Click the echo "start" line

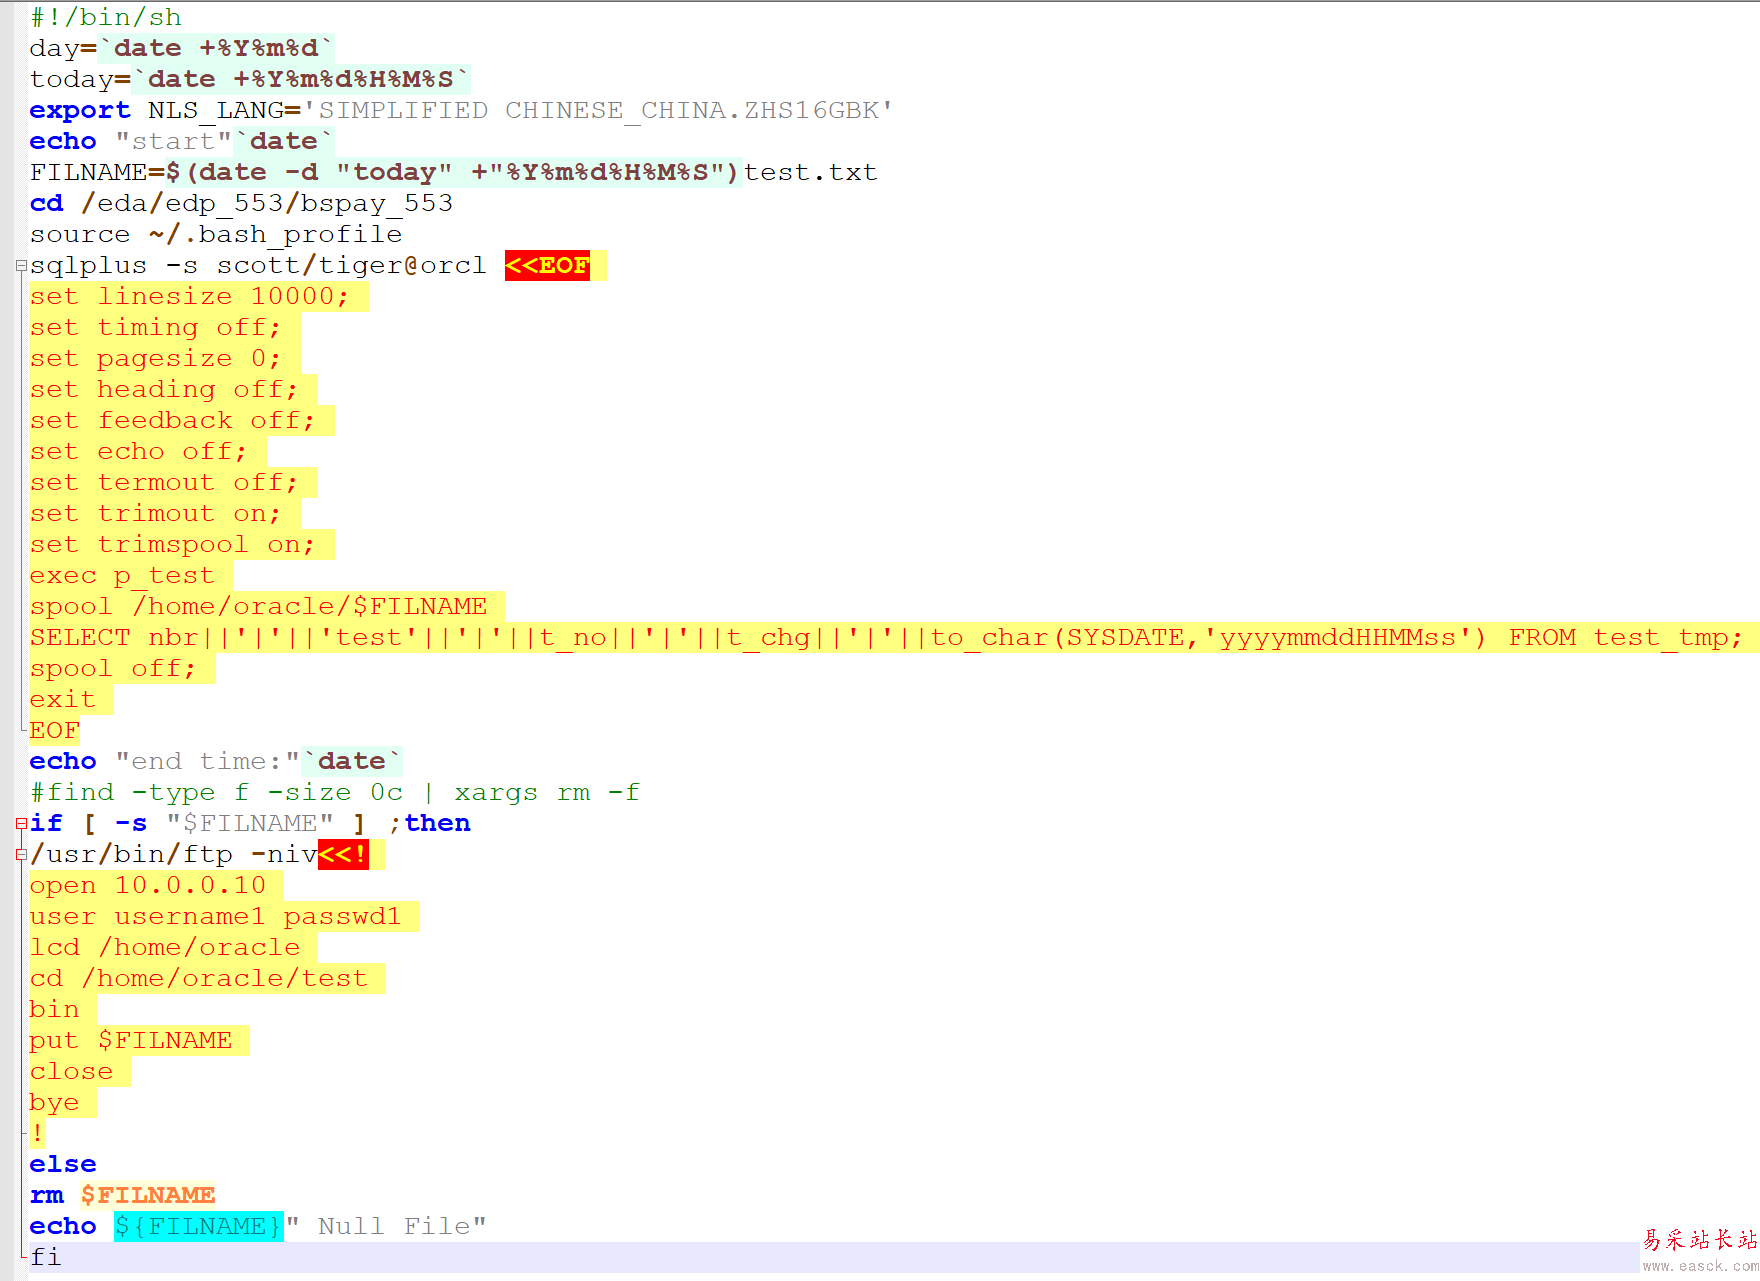181,141
